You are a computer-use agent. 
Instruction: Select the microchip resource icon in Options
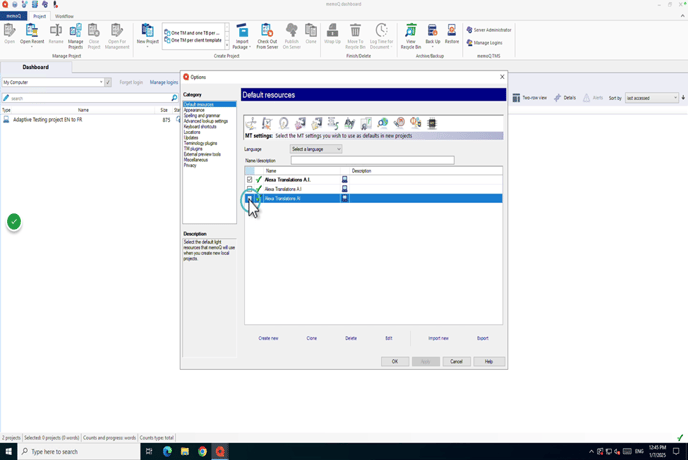tap(432, 124)
